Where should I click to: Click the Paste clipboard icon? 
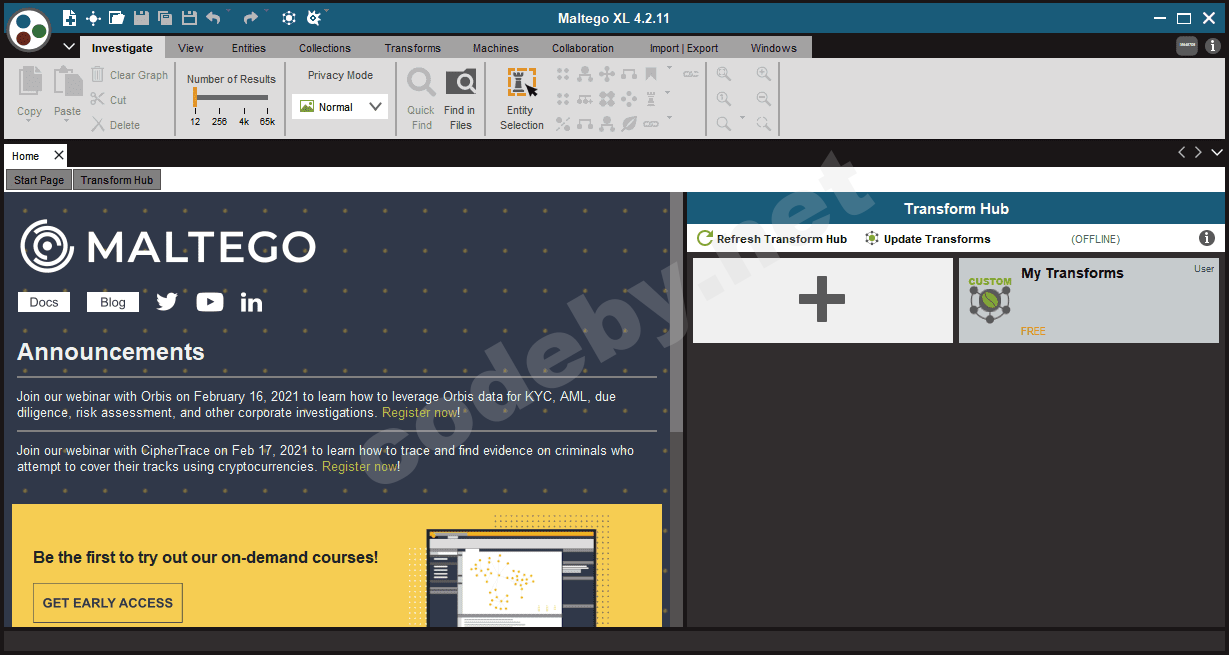(x=67, y=83)
